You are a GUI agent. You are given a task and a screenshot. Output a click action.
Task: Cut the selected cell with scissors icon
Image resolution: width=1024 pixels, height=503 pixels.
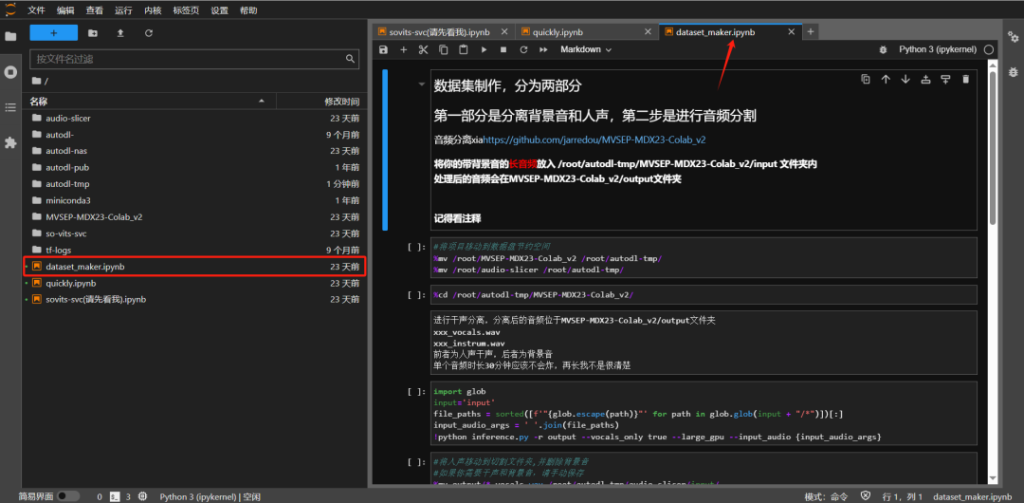[423, 49]
